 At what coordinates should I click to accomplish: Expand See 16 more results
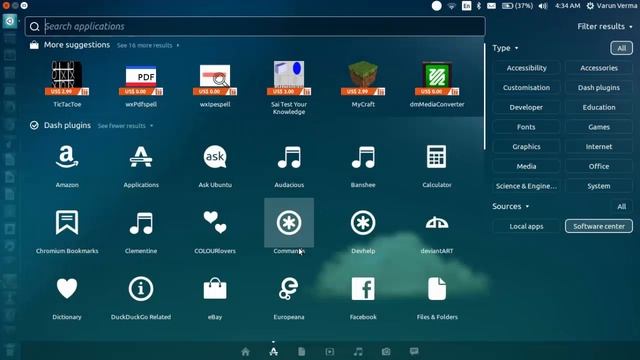click(148, 45)
